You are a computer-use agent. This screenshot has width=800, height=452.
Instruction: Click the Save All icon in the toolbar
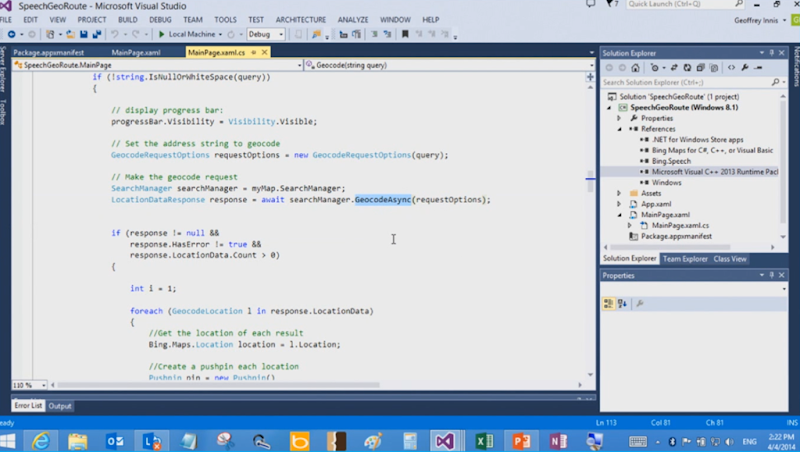pyautogui.click(x=96, y=34)
